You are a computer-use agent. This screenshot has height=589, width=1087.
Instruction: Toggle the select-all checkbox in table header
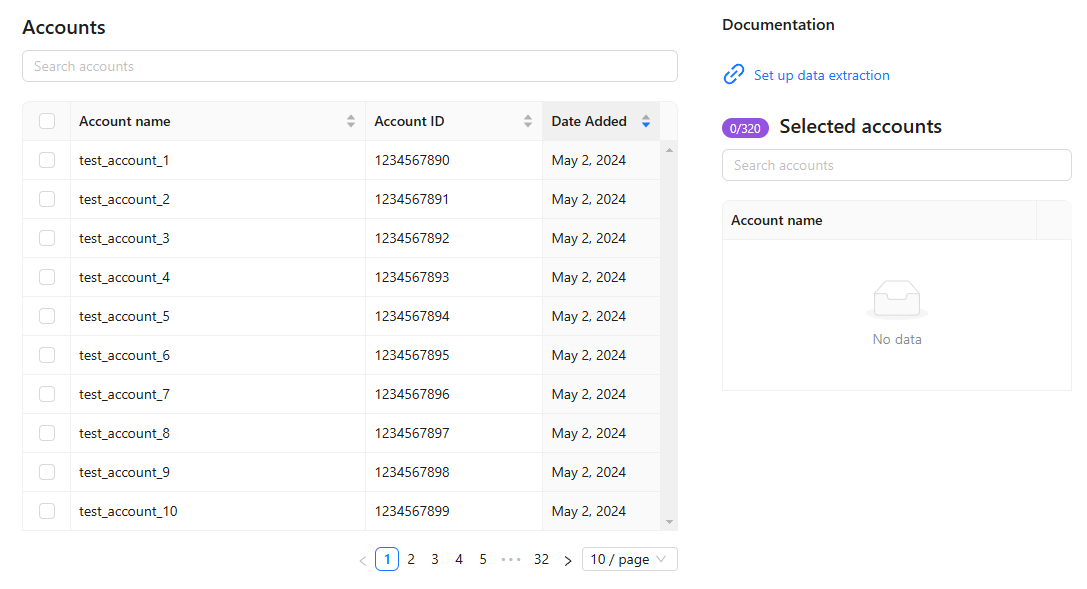click(47, 121)
